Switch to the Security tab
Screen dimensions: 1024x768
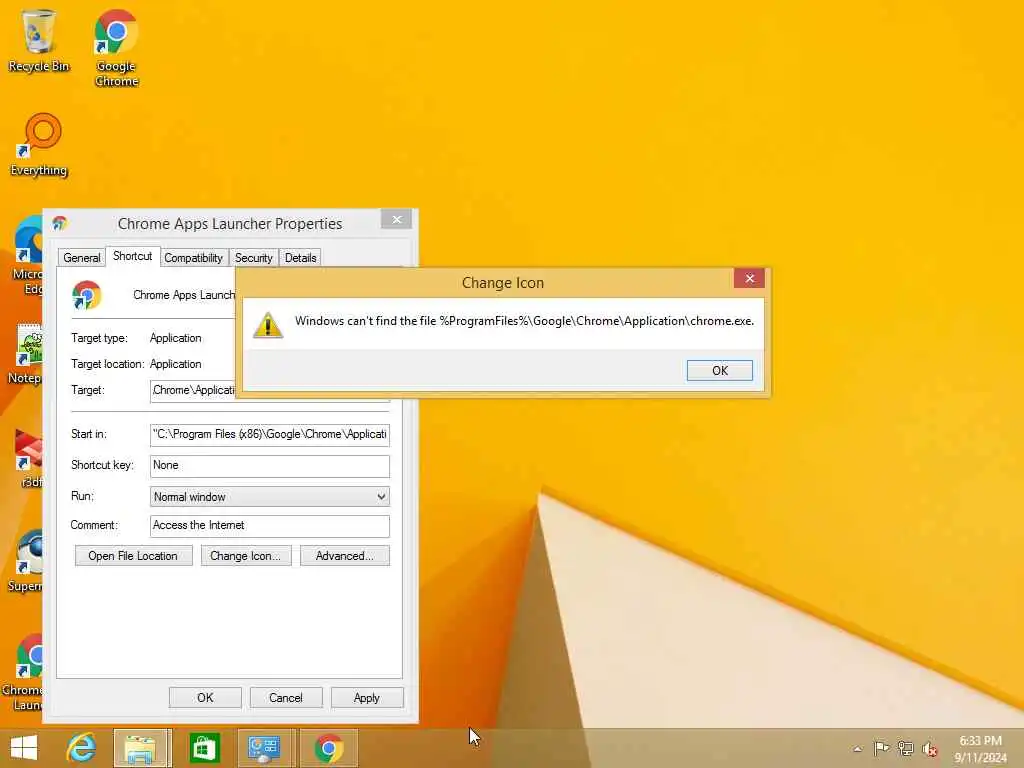(253, 258)
